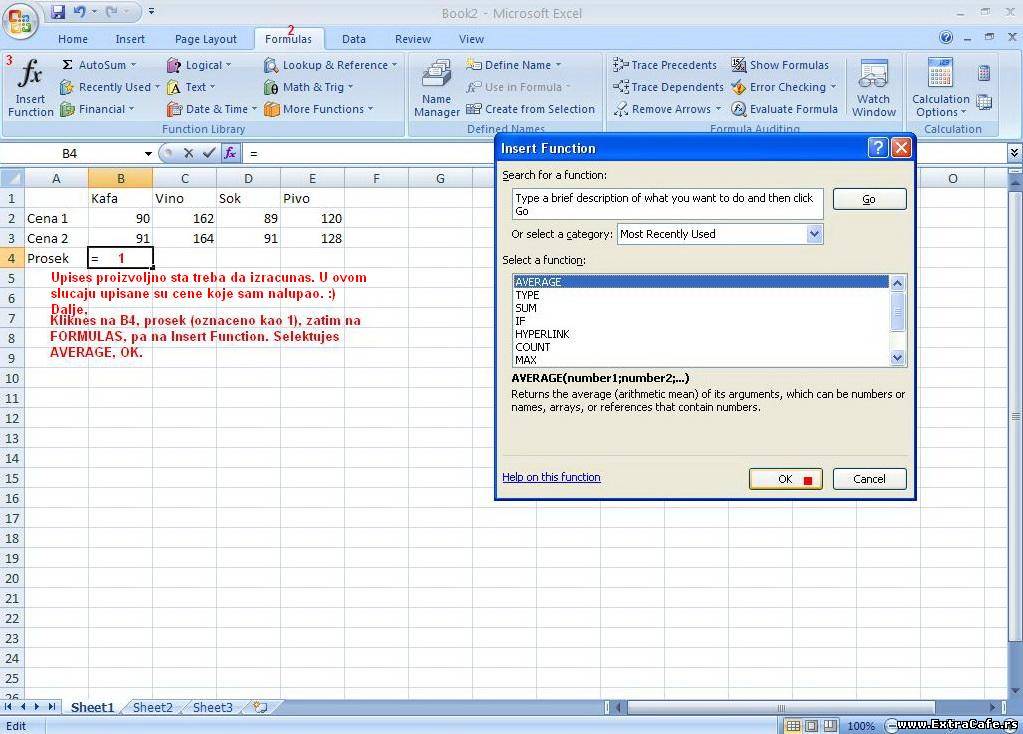The width and height of the screenshot is (1023, 734).
Task: Switch to the Data tab
Action: click(354, 39)
